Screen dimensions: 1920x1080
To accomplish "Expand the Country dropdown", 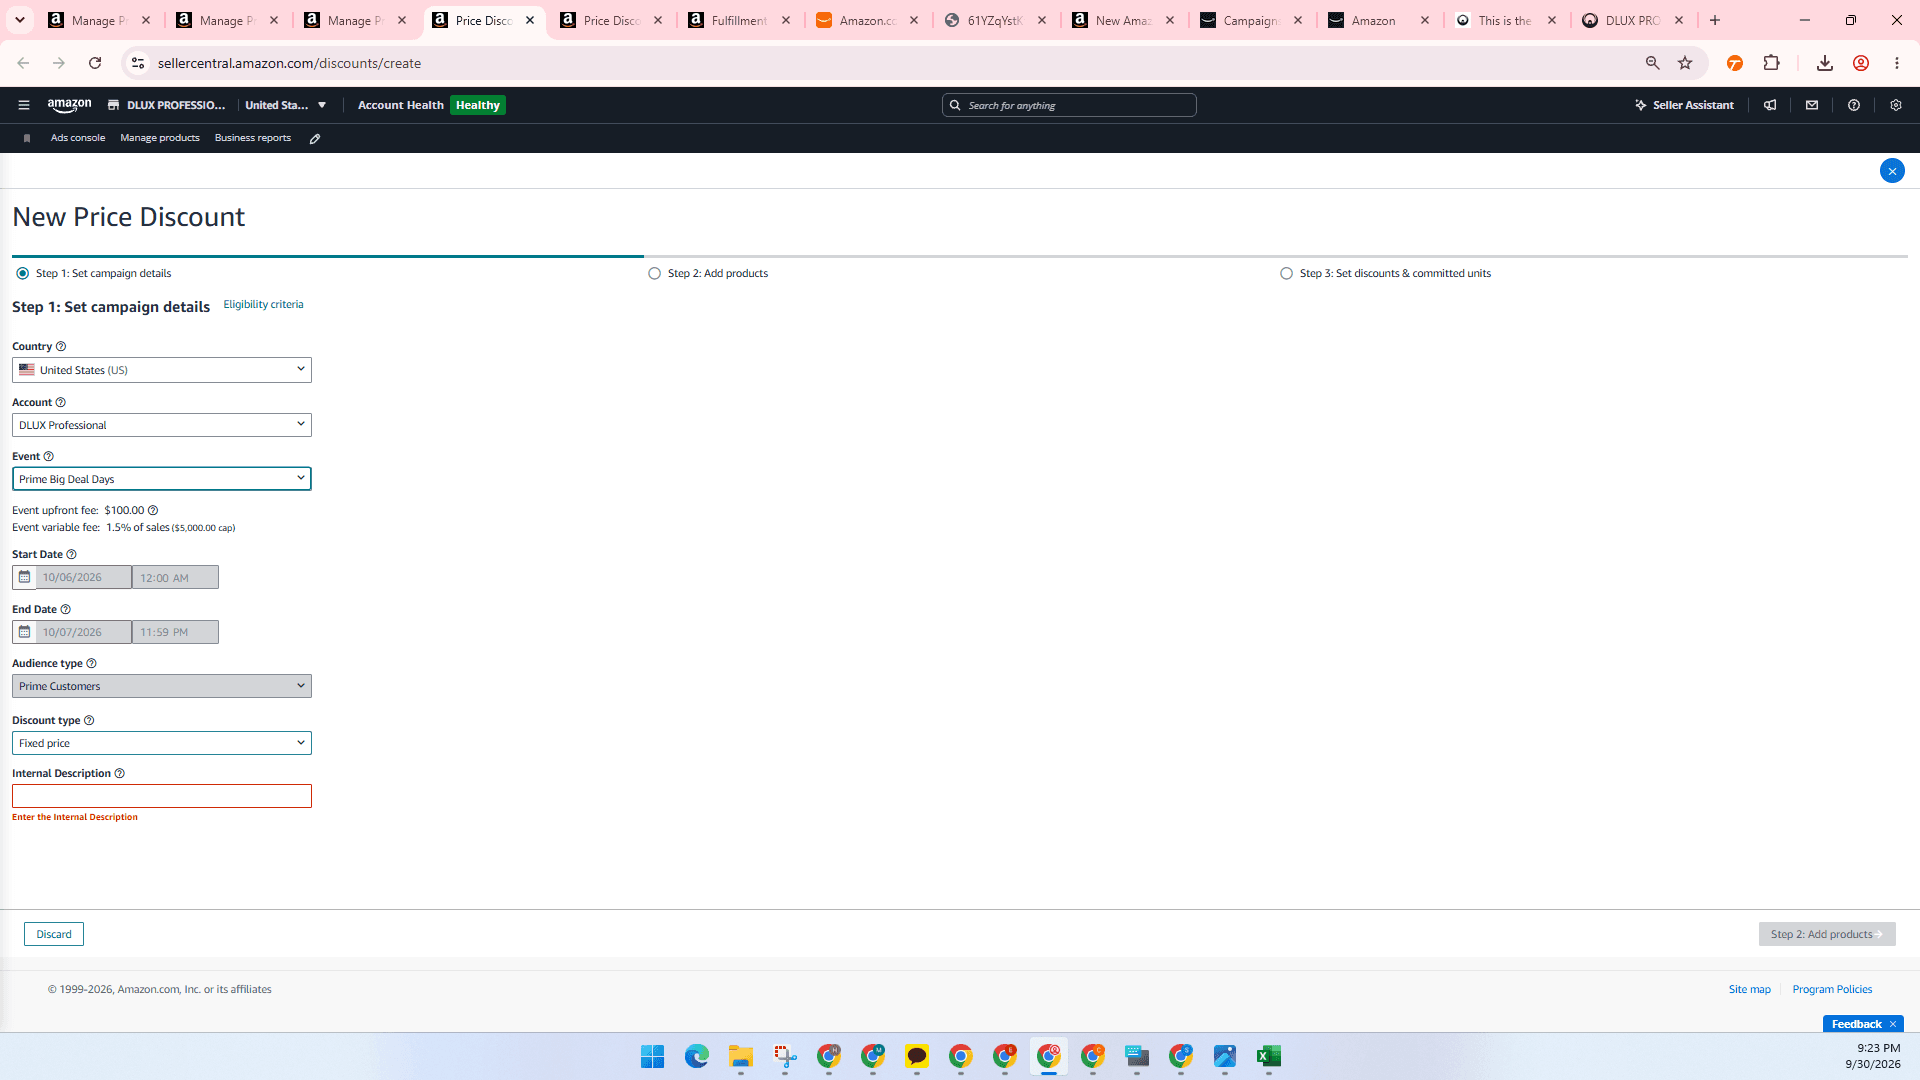I will [162, 370].
